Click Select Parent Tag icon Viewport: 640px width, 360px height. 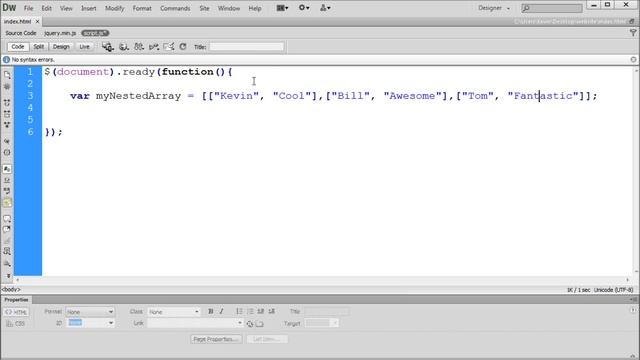7,141
